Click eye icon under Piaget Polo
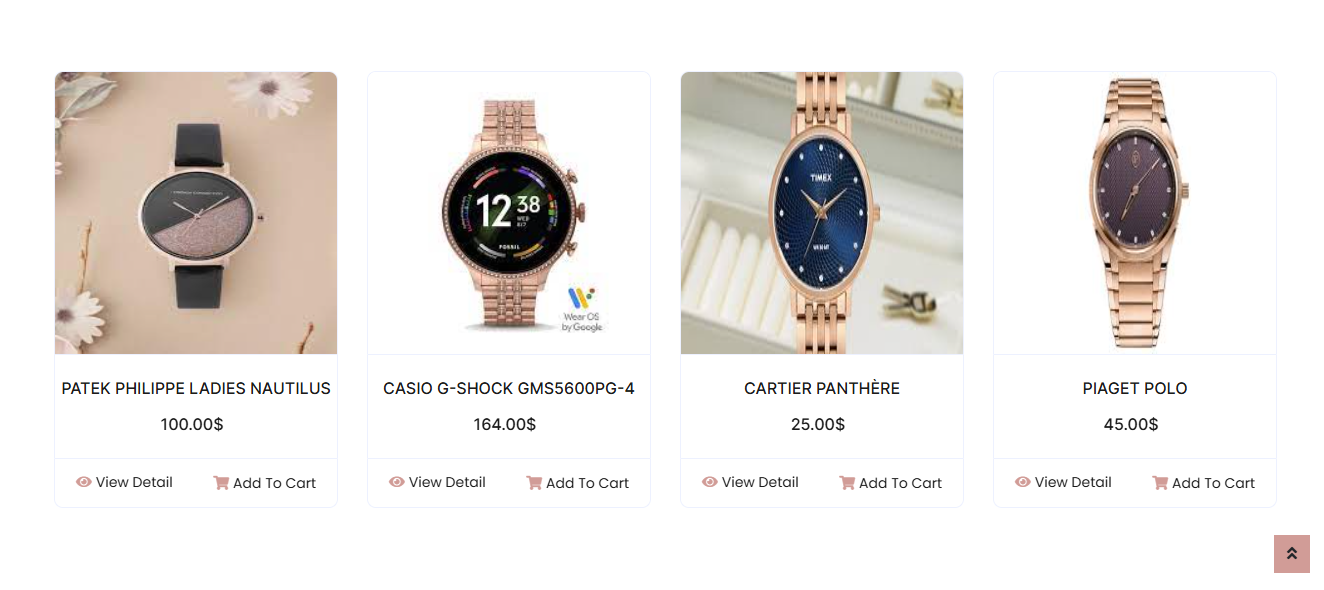1324x590 pixels. tap(1023, 482)
